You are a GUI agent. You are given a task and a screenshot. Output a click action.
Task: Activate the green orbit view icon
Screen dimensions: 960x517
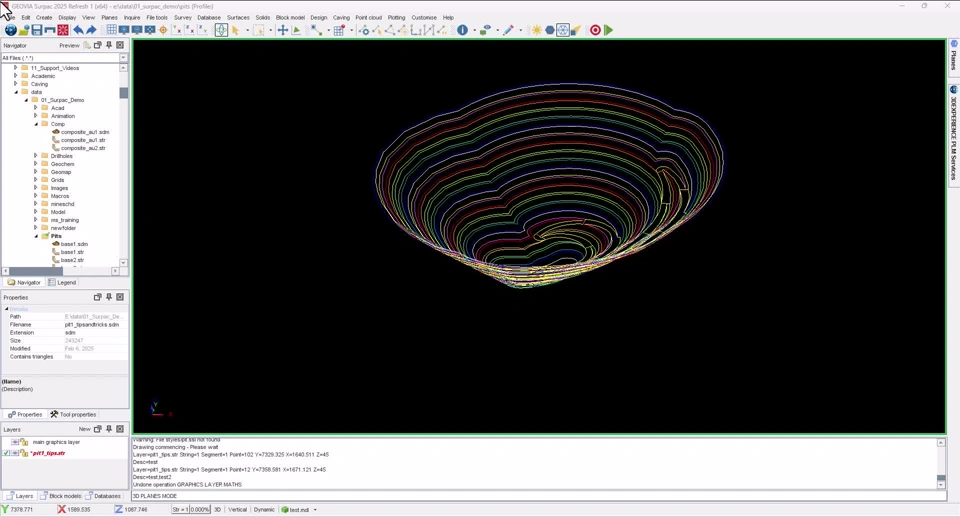pos(221,30)
